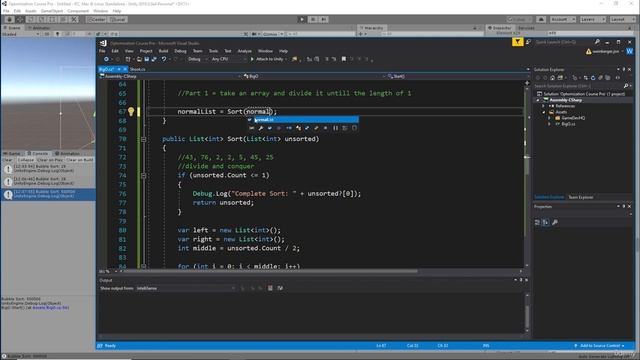This screenshot has height=360, width=640.
Task: Open the Unity Account dropdown
Action: (x=563, y=19)
